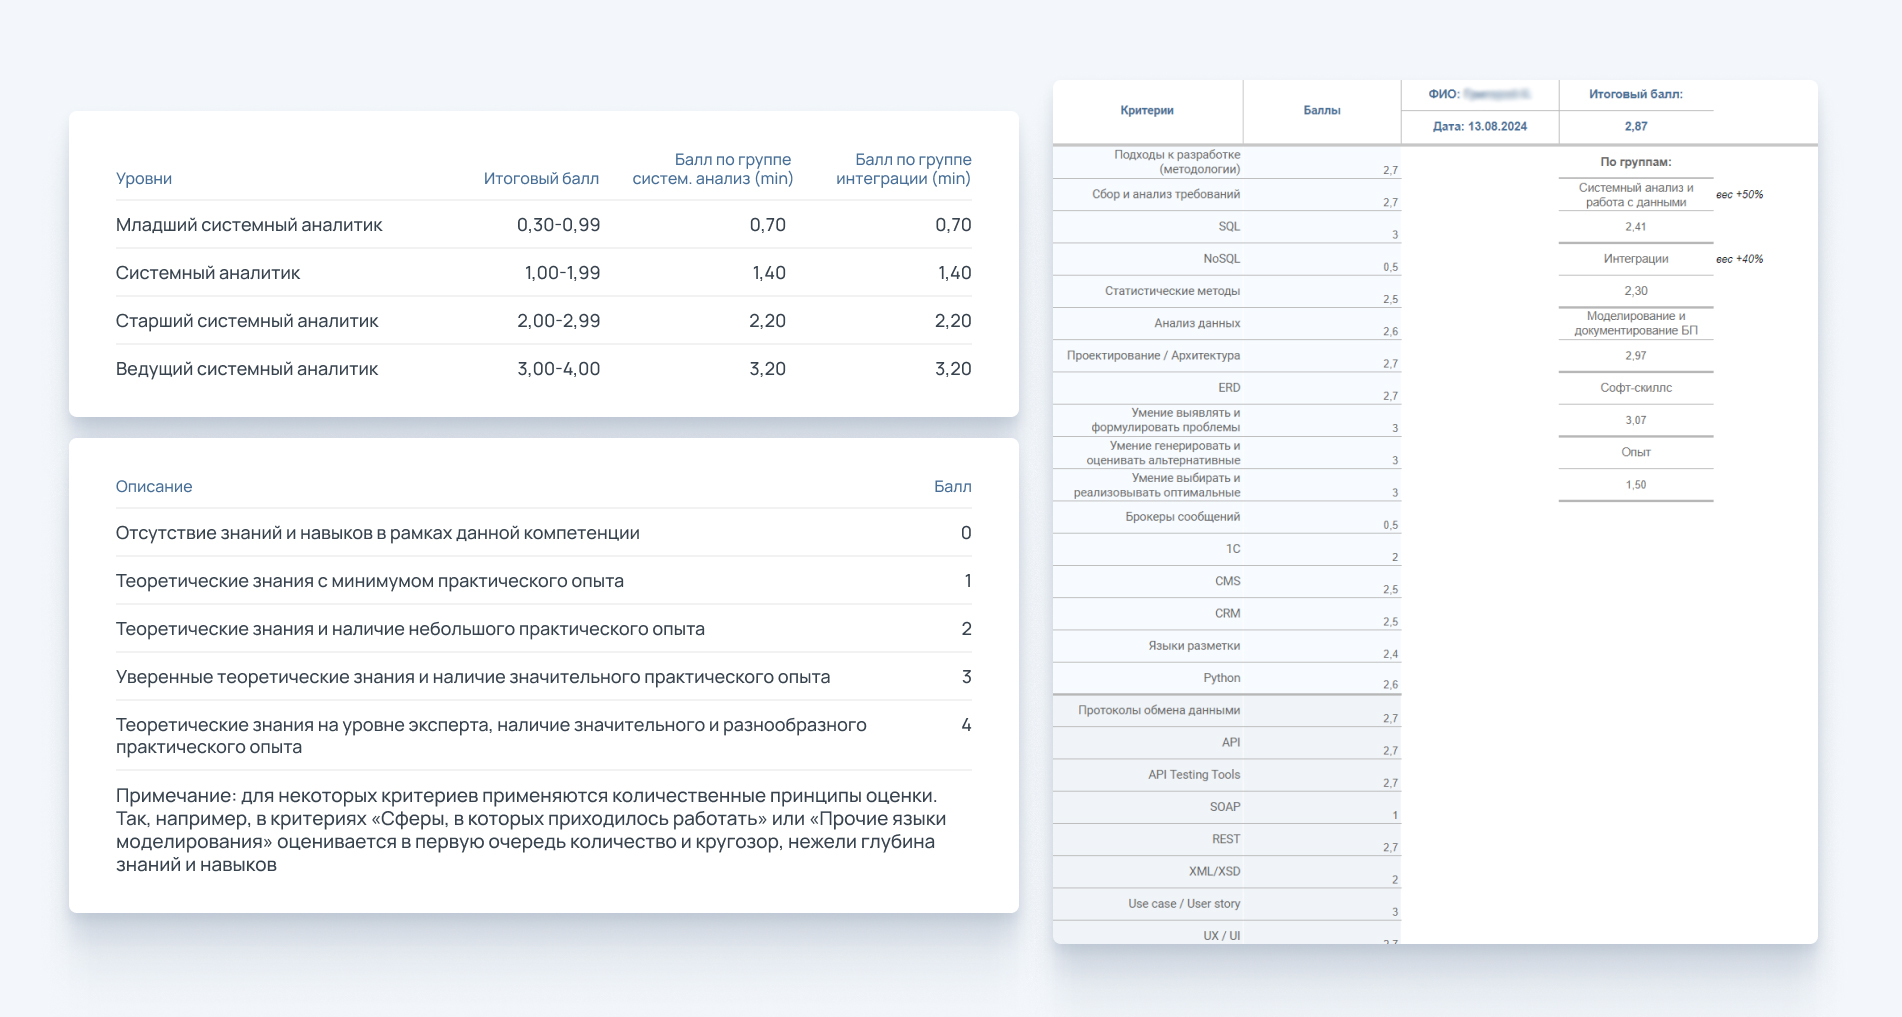Select the 'CRM' criterion row
The width and height of the screenshot is (1902, 1017).
(x=1228, y=614)
